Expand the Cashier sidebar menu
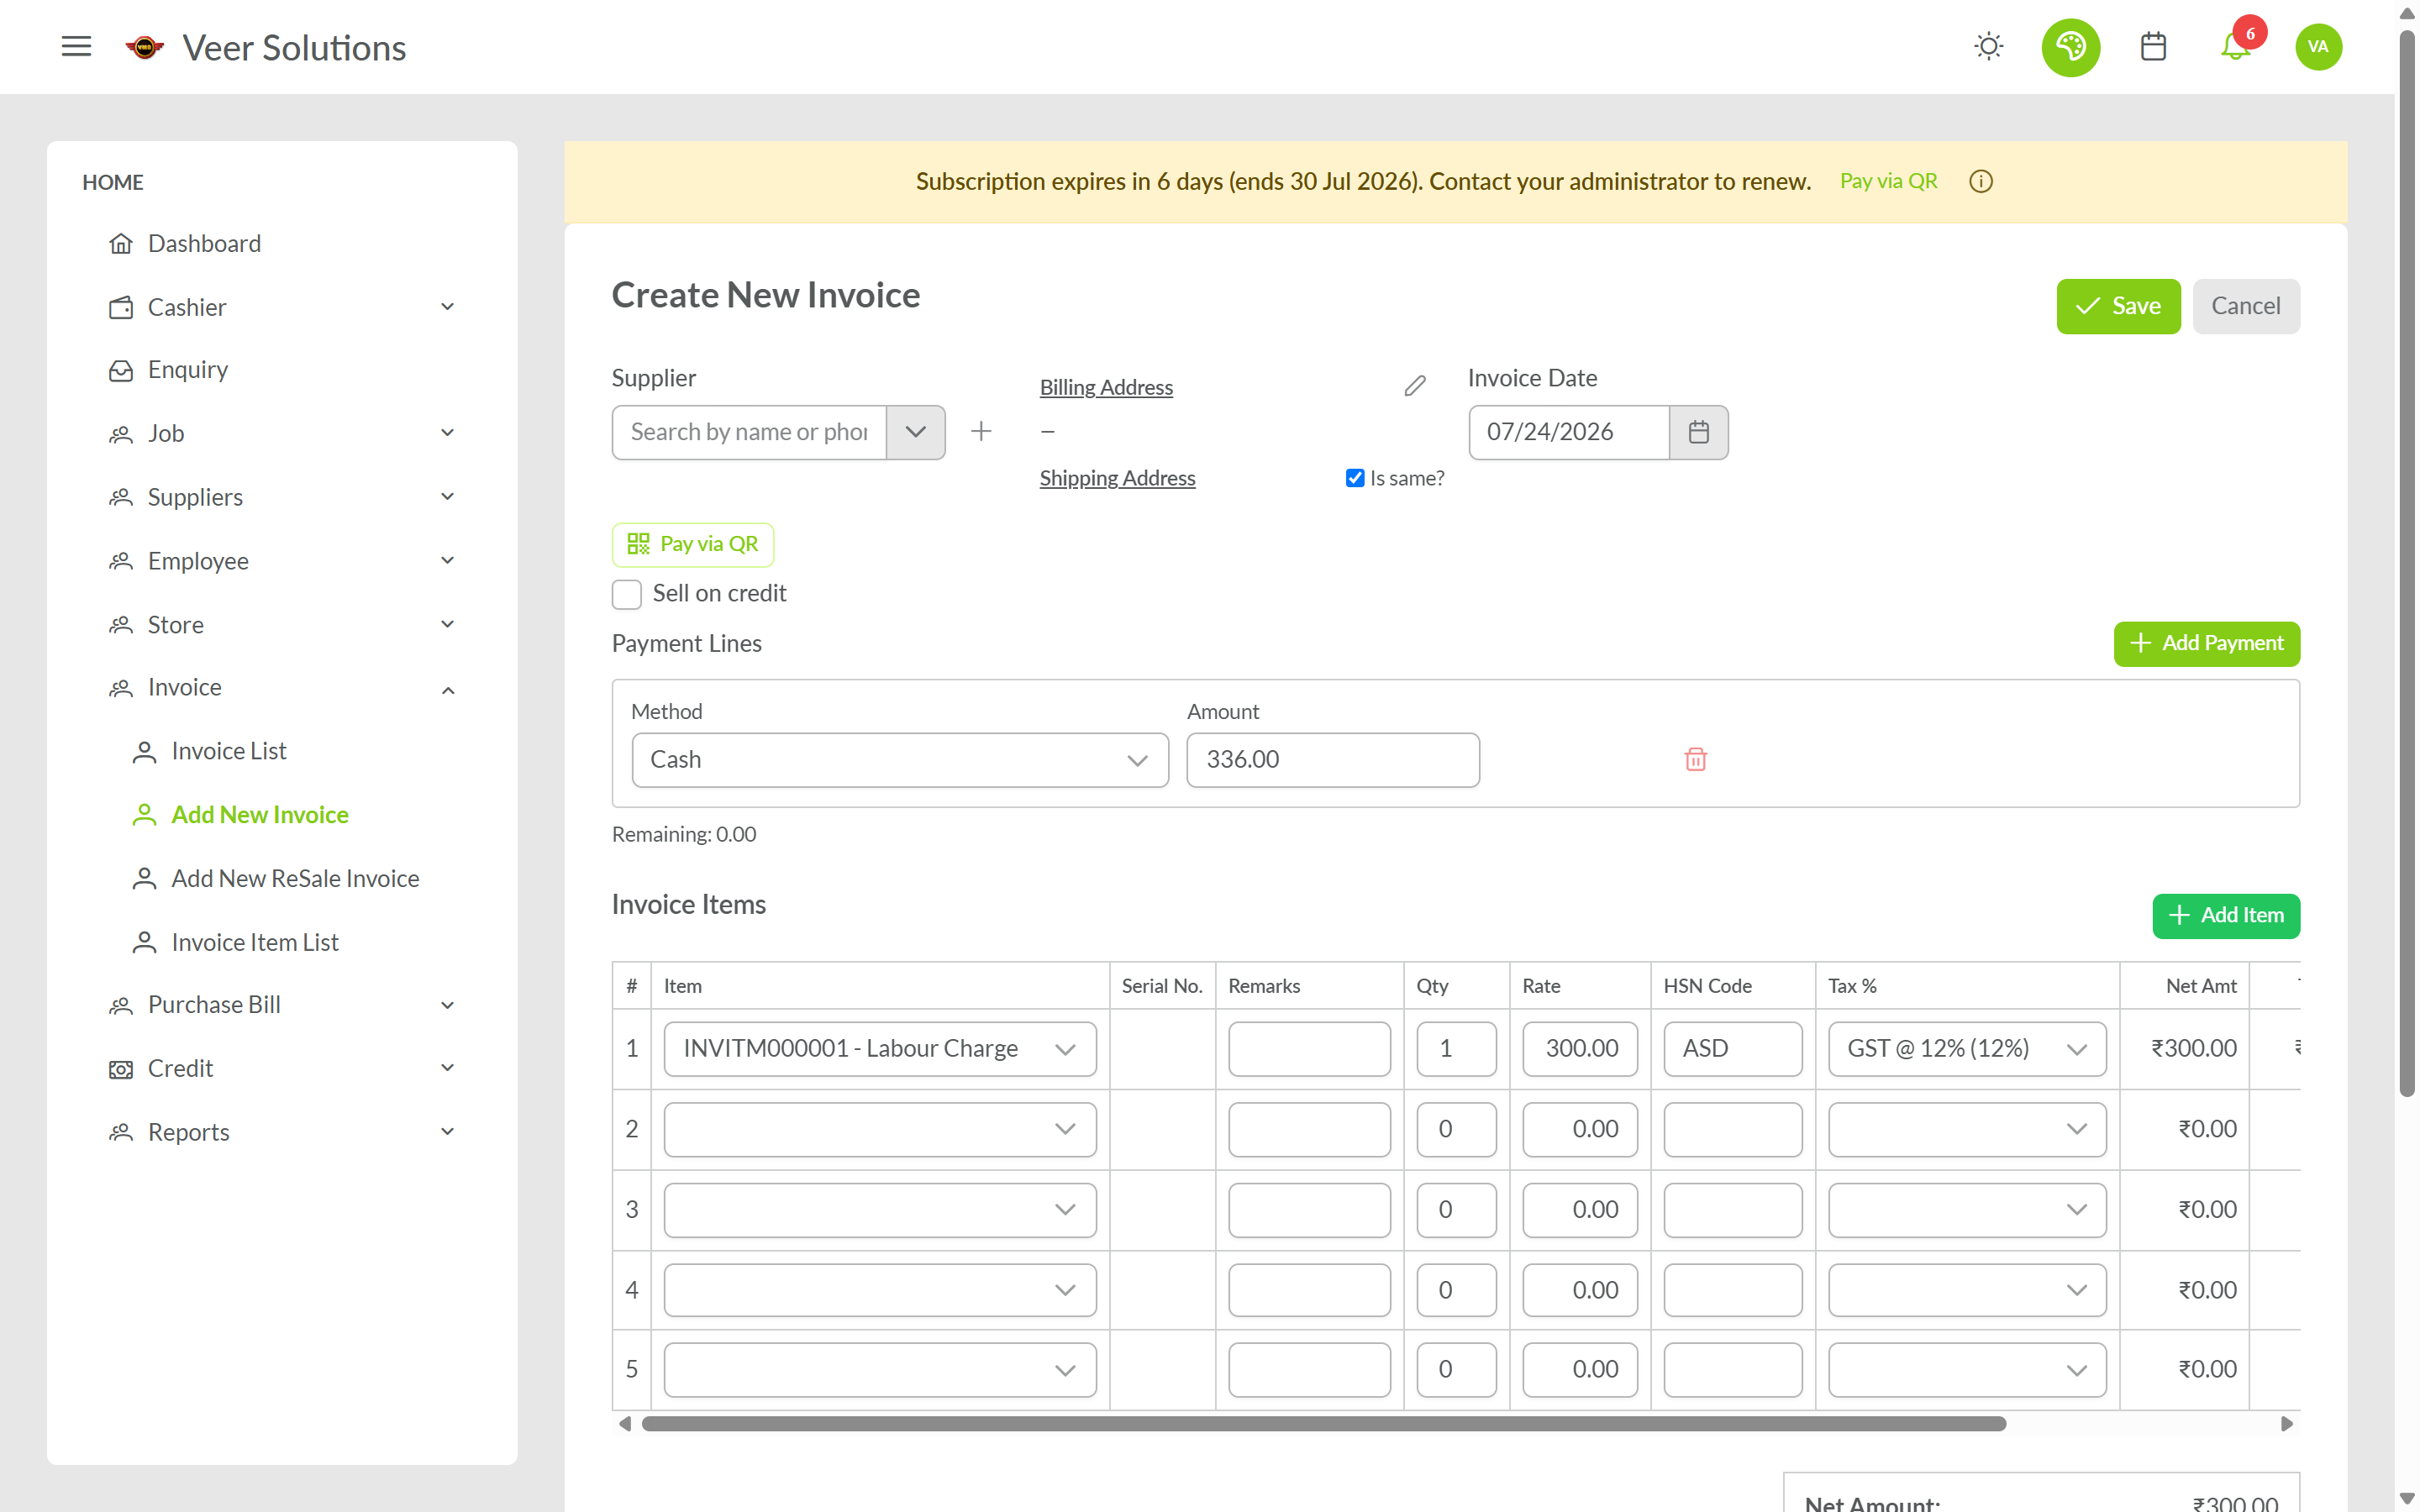The width and height of the screenshot is (2420, 1512). coord(282,307)
